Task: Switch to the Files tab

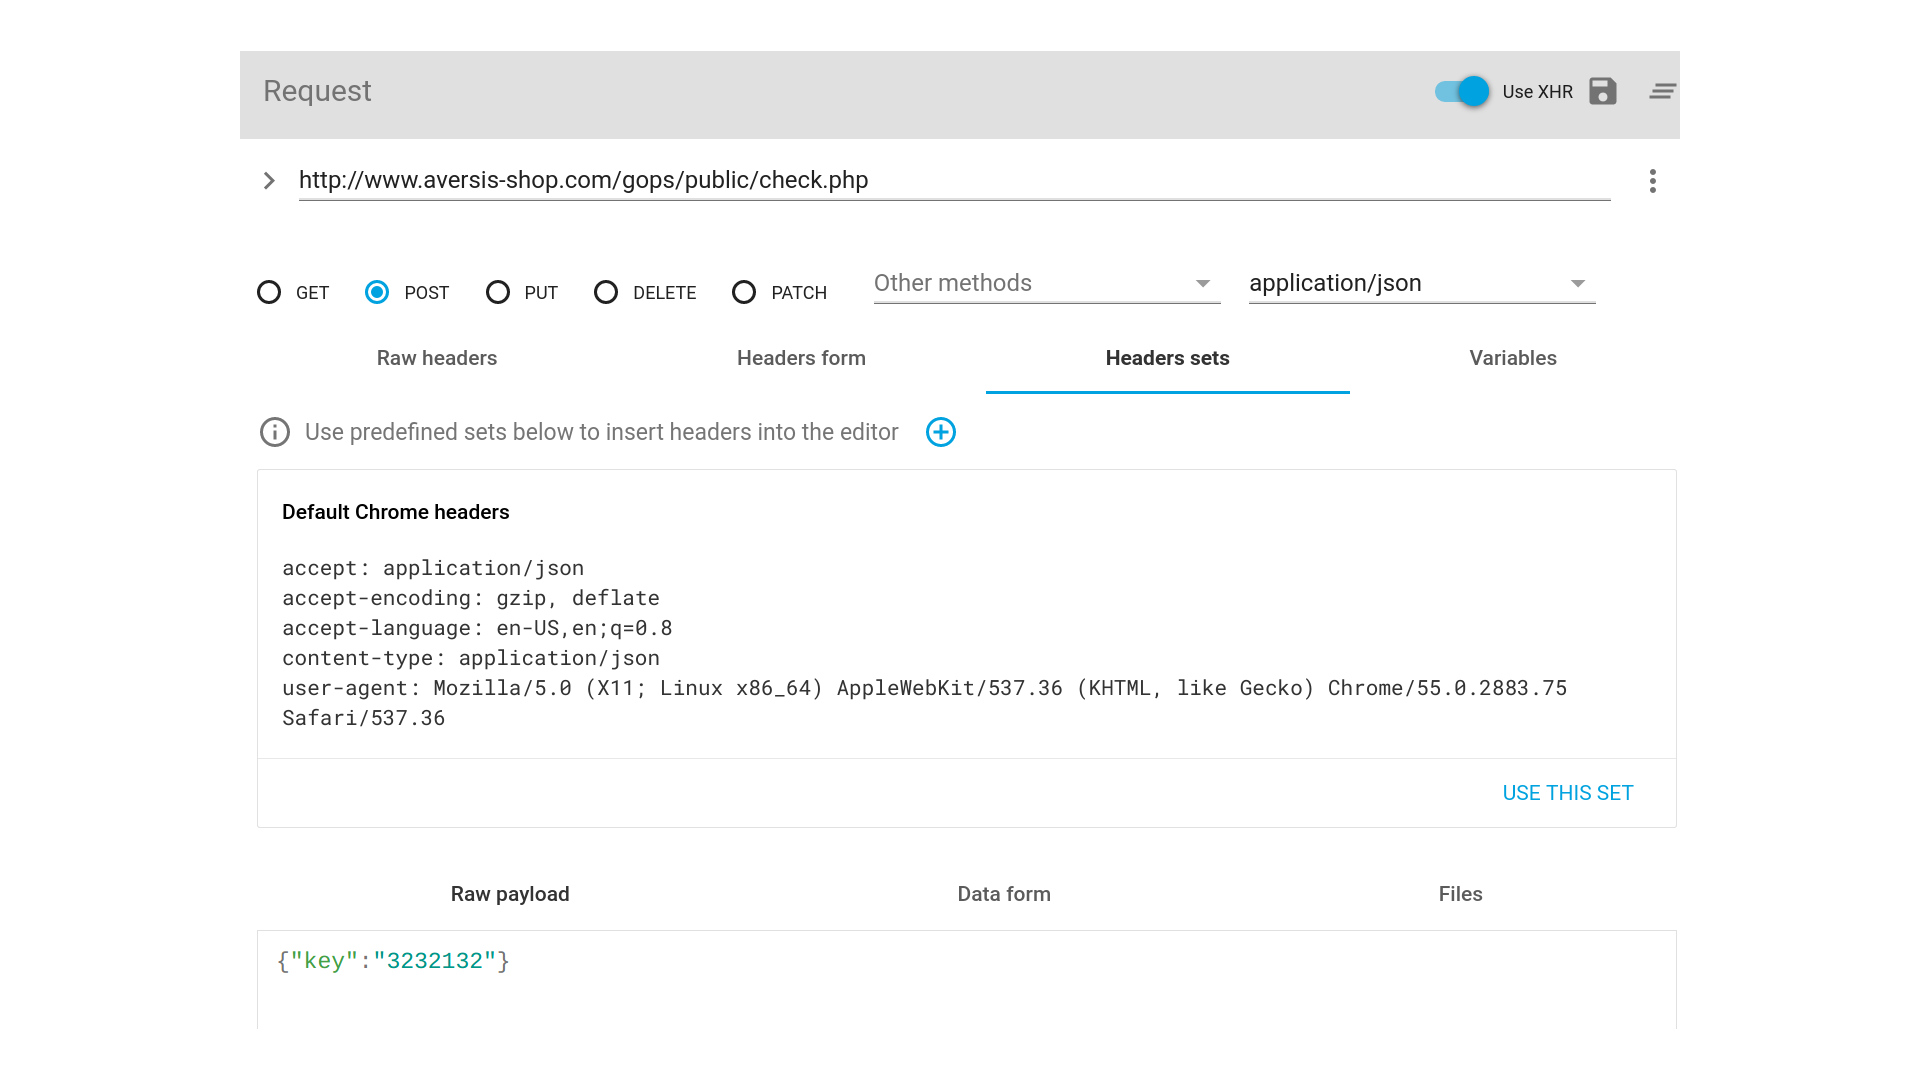Action: point(1460,894)
